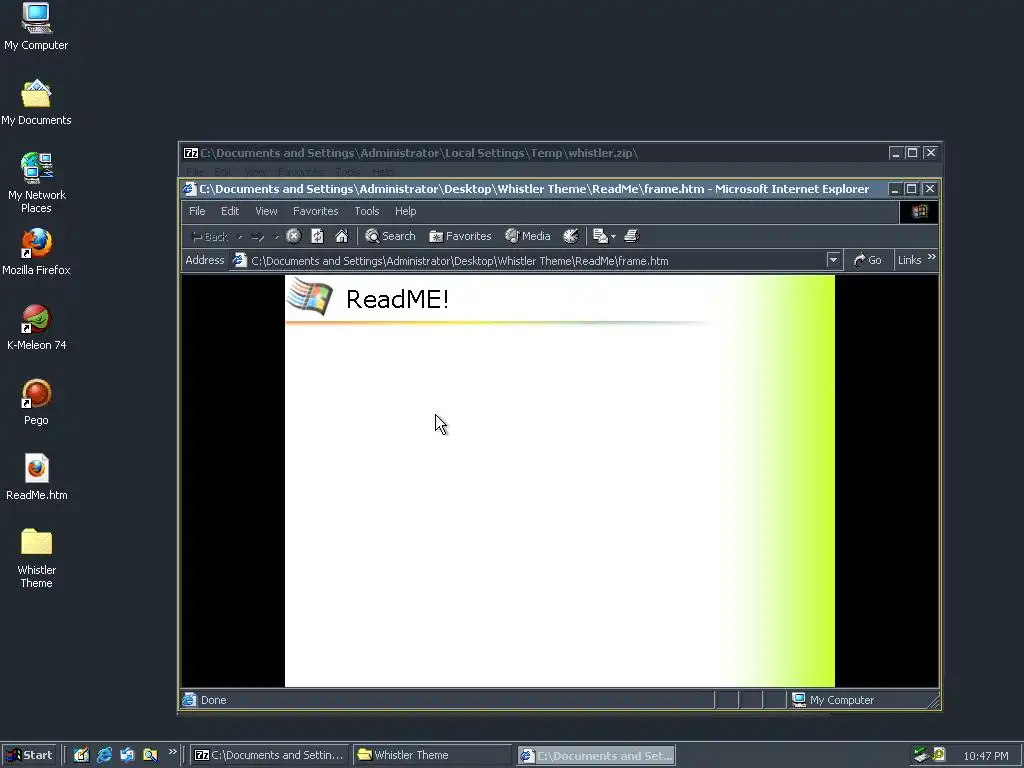The image size is (1024, 768).
Task: Click the folder search Quick Launch icon
Action: (x=150, y=755)
